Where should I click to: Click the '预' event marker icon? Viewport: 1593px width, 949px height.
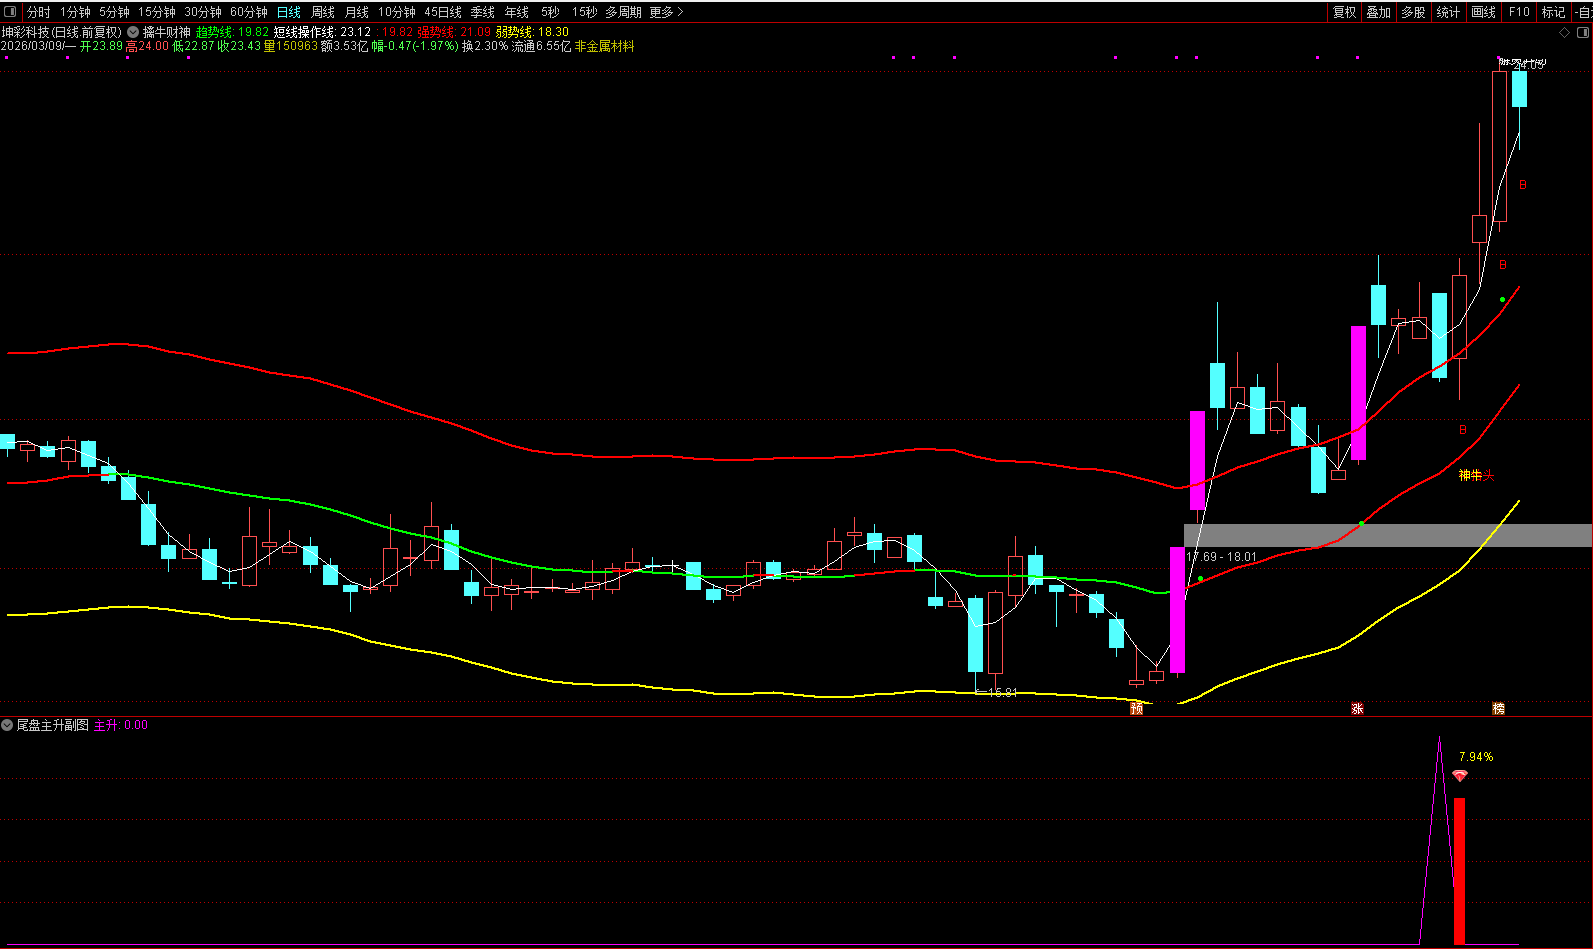coord(1137,709)
